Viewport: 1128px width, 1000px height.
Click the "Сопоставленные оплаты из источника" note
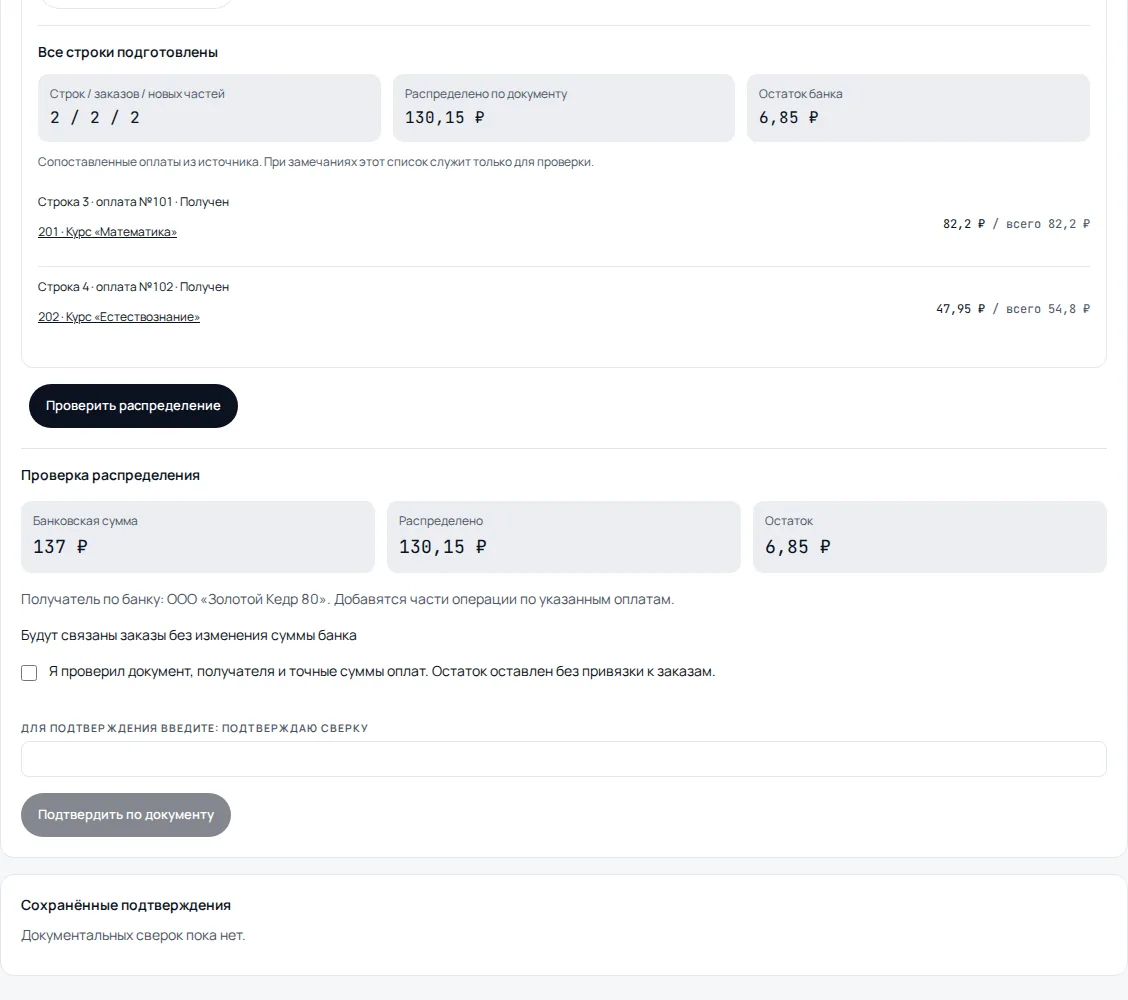315,162
